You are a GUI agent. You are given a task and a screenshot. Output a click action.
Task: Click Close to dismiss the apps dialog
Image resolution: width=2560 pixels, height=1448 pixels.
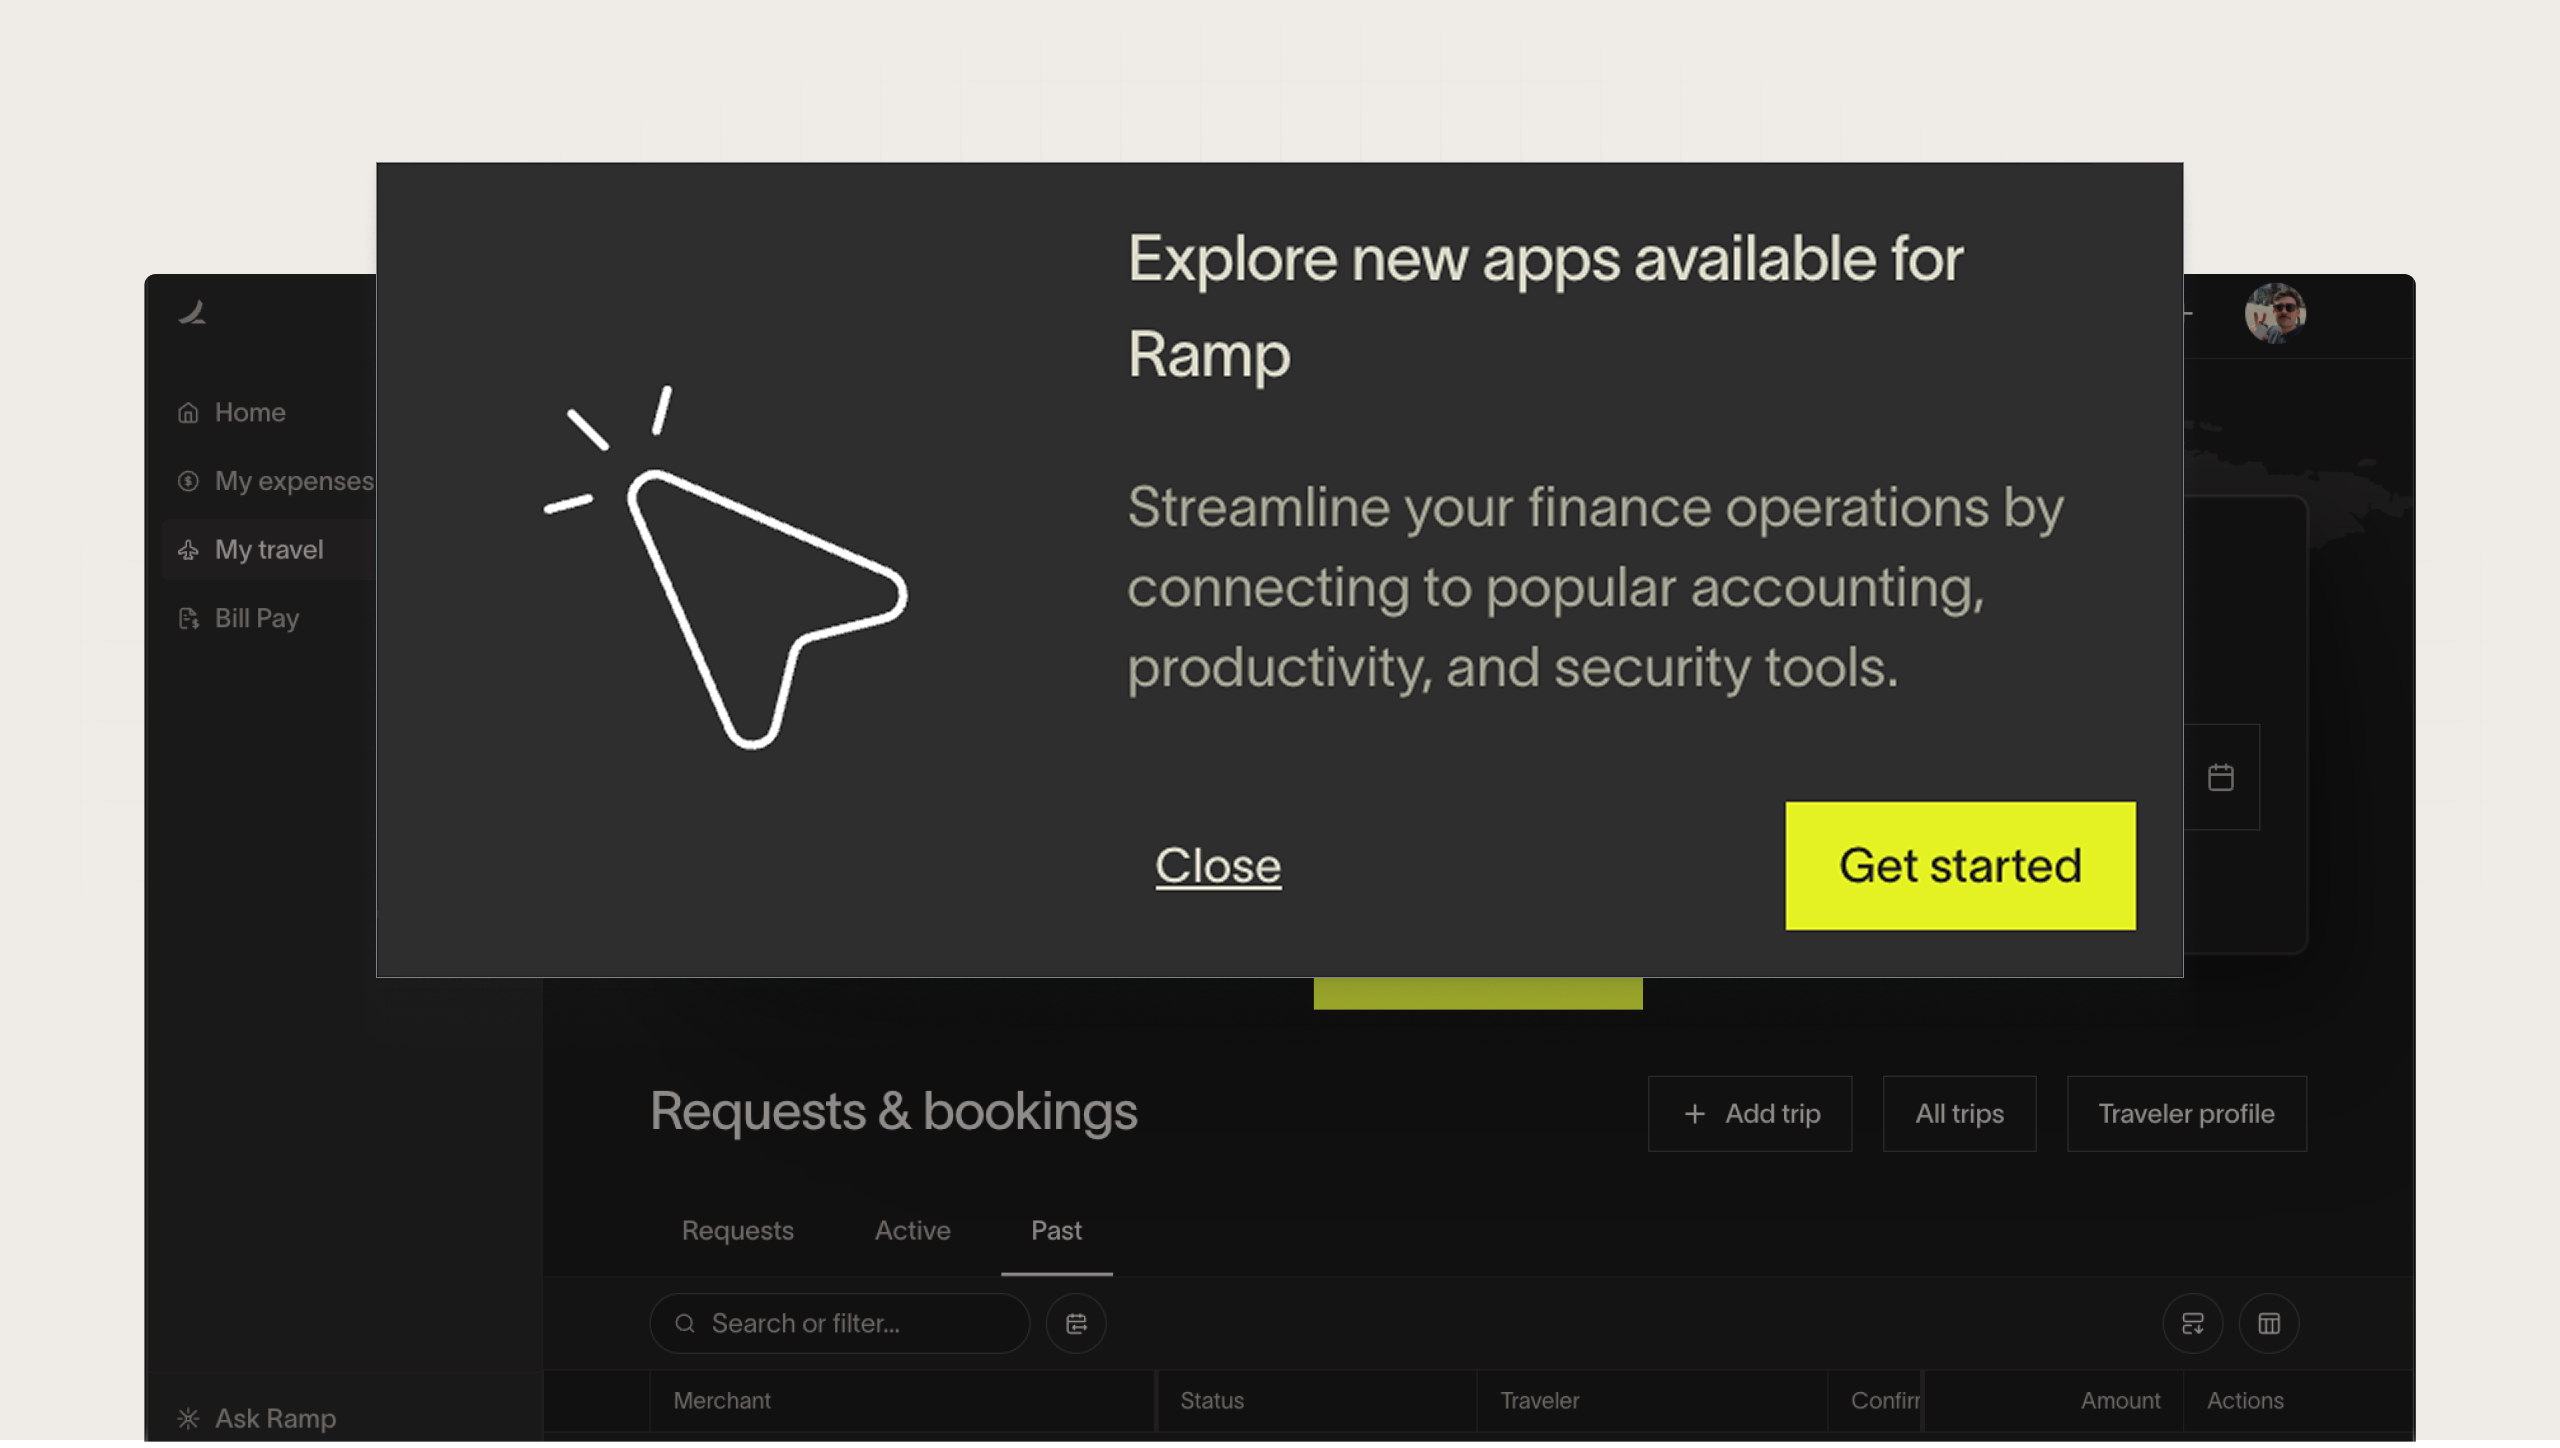[x=1217, y=866]
